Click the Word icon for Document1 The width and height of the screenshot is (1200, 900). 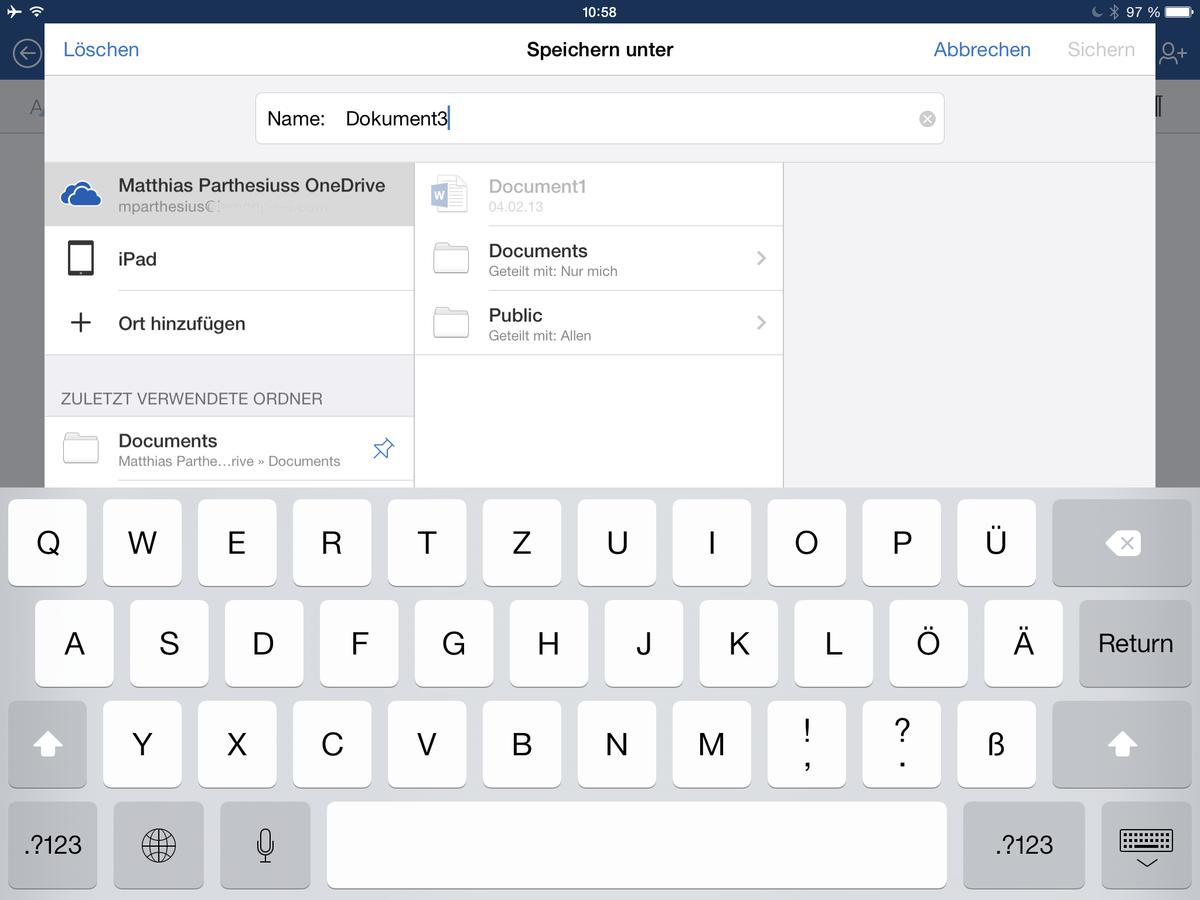click(450, 194)
